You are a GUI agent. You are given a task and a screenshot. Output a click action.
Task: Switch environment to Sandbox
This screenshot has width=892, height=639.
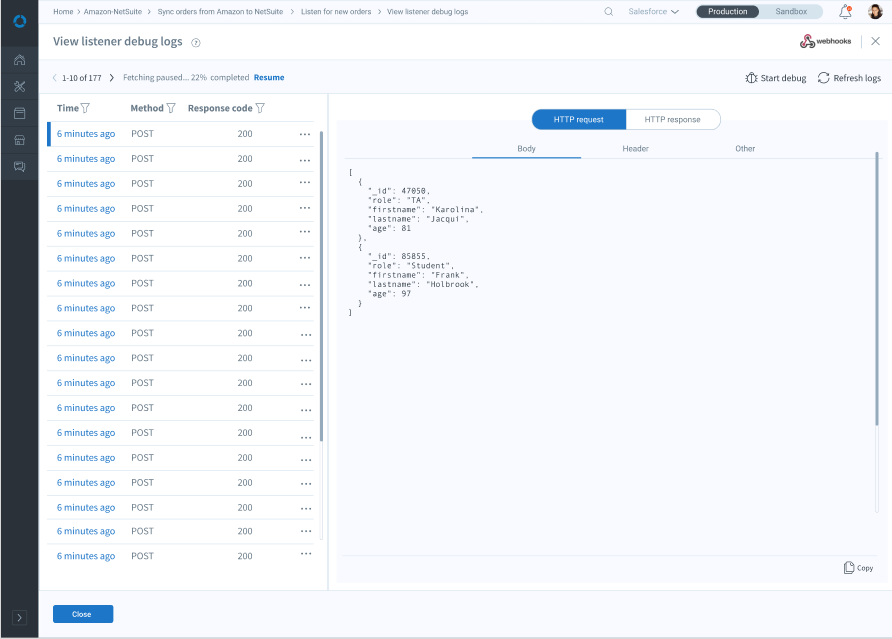tap(791, 12)
